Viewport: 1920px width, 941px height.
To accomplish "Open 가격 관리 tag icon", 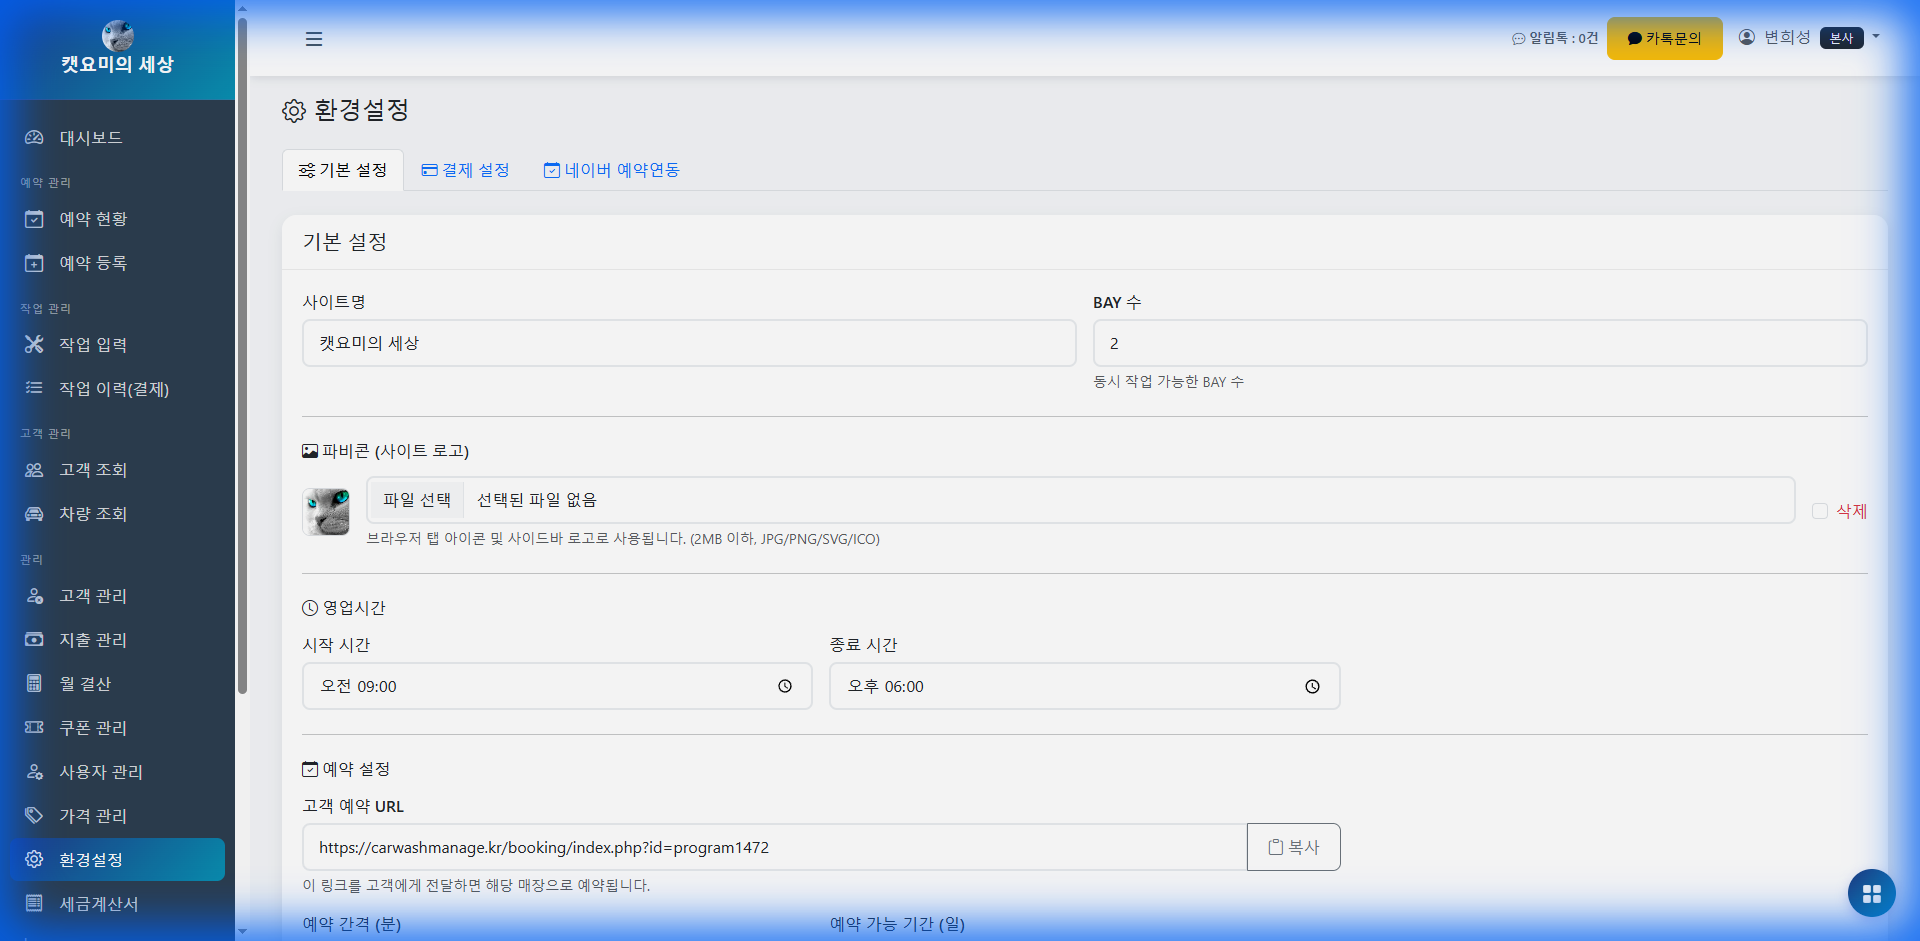I will (x=34, y=816).
